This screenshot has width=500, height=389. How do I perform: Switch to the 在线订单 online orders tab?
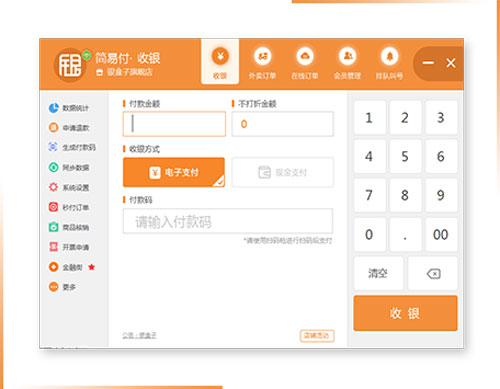pos(305,63)
